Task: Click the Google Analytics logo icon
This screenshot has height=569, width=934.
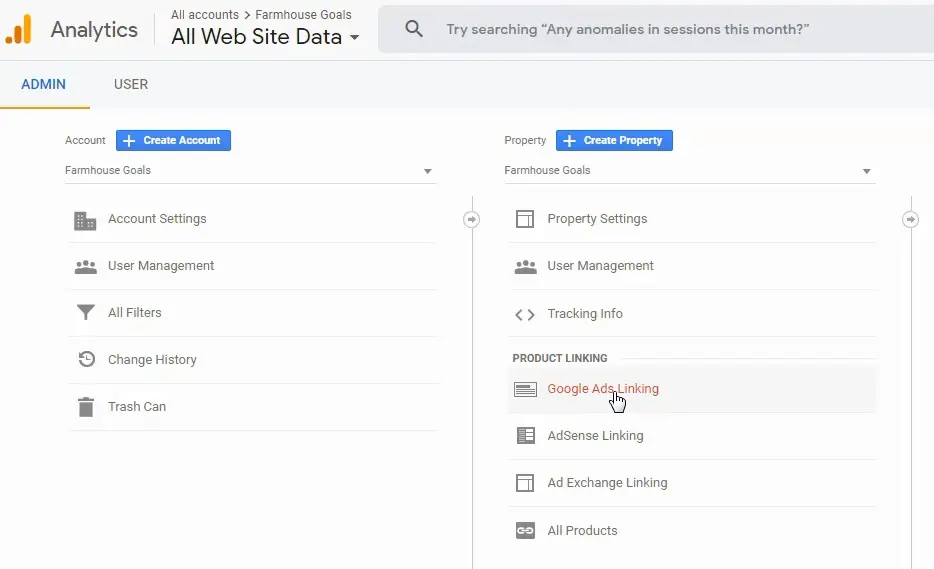Action: tap(18, 29)
